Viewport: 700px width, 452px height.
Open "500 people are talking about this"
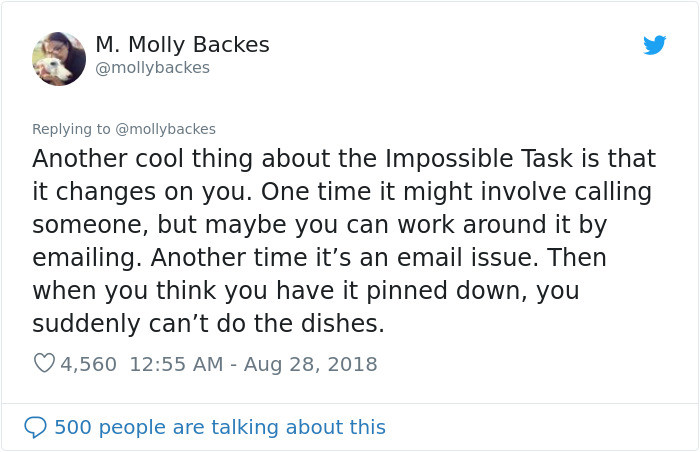pyautogui.click(x=220, y=427)
